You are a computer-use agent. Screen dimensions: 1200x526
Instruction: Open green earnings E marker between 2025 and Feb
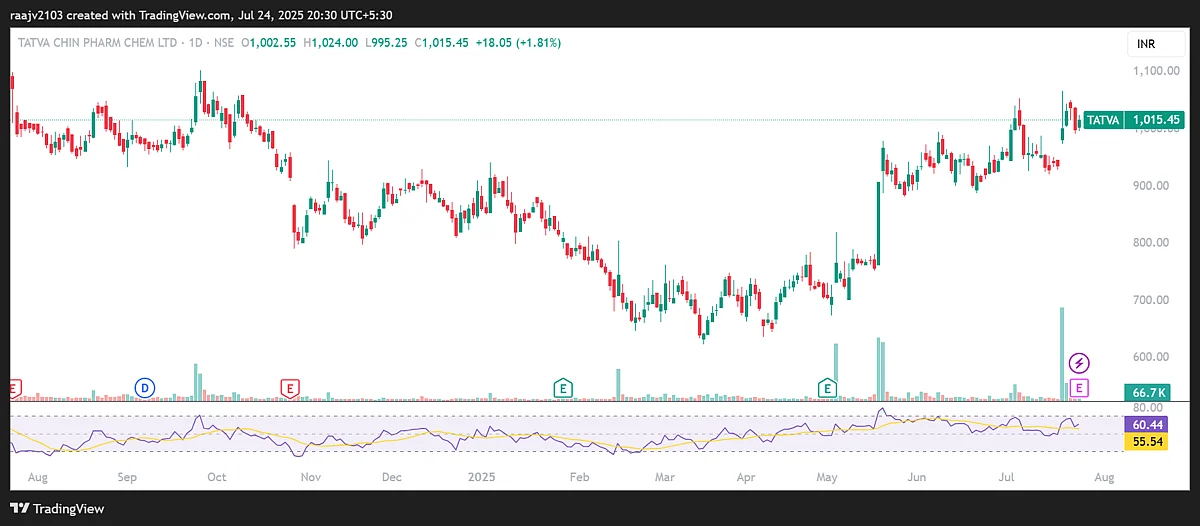pyautogui.click(x=564, y=387)
